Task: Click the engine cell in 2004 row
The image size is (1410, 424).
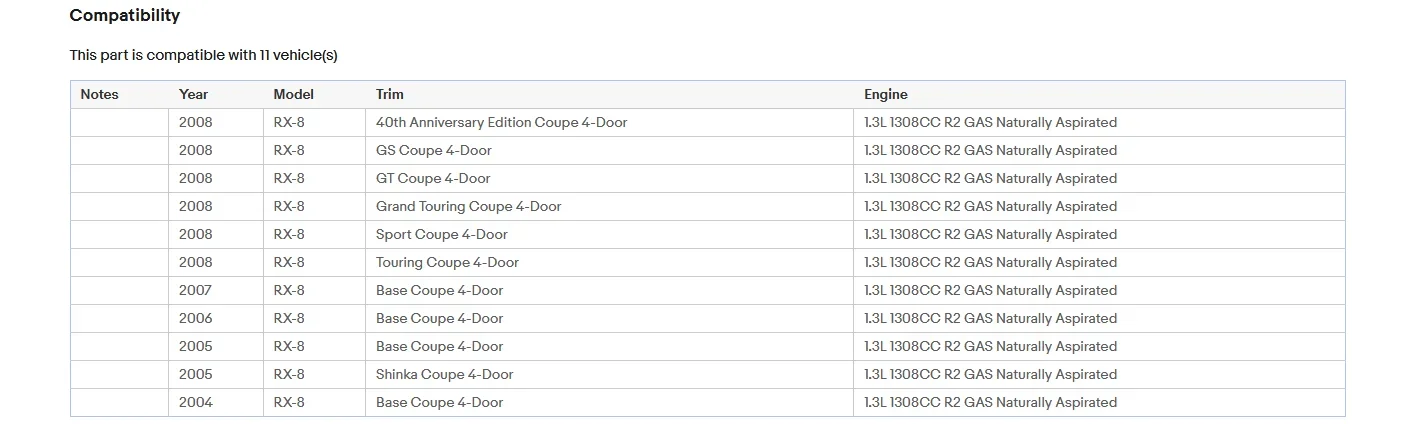Action: point(990,402)
